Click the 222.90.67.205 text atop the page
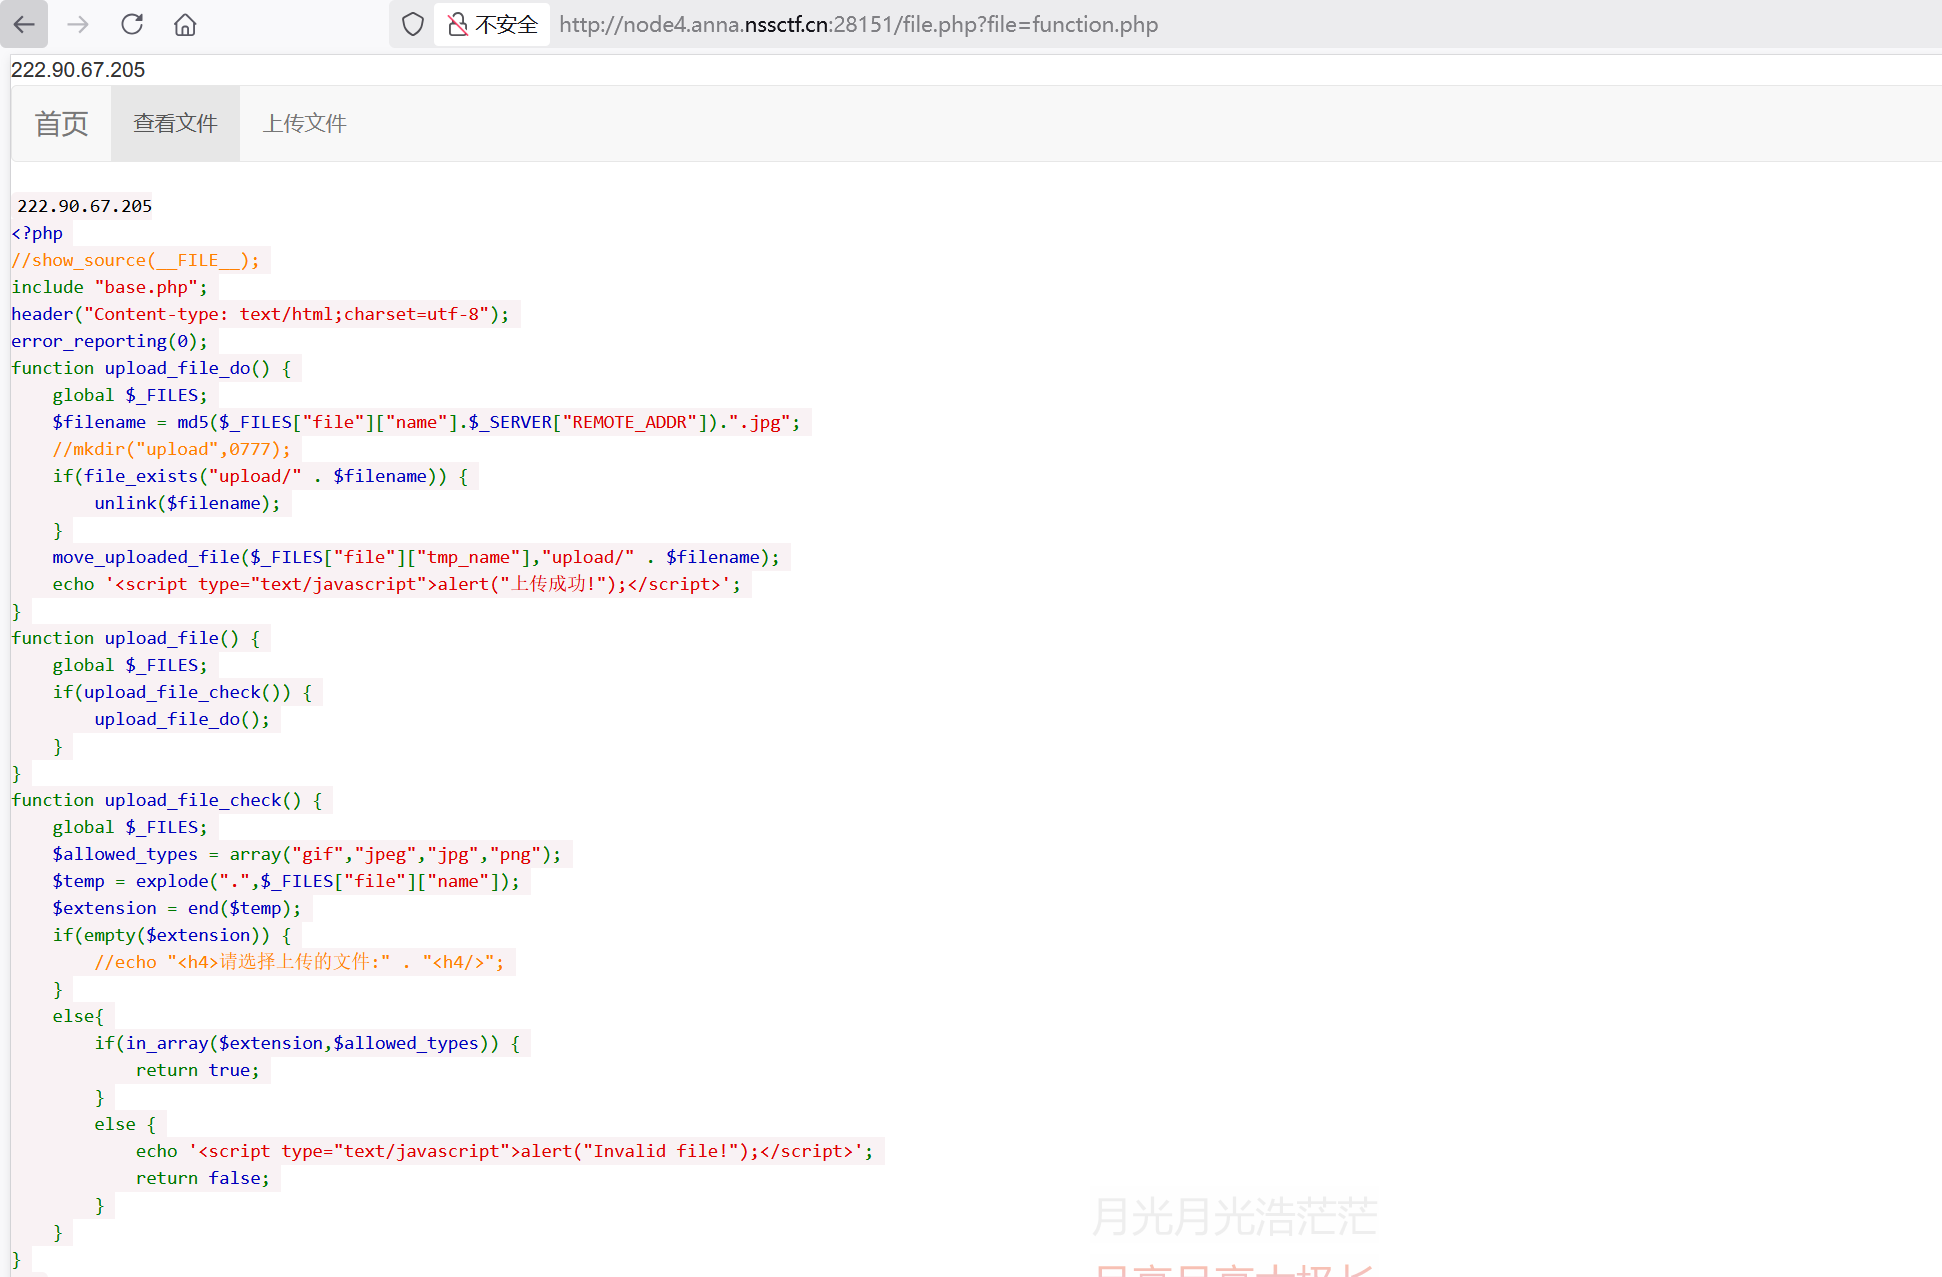The width and height of the screenshot is (1942, 1277). pos(78,70)
